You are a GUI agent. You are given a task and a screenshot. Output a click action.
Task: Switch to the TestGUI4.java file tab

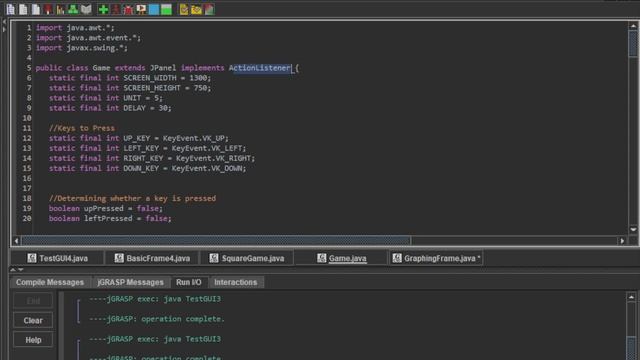[x=58, y=258]
